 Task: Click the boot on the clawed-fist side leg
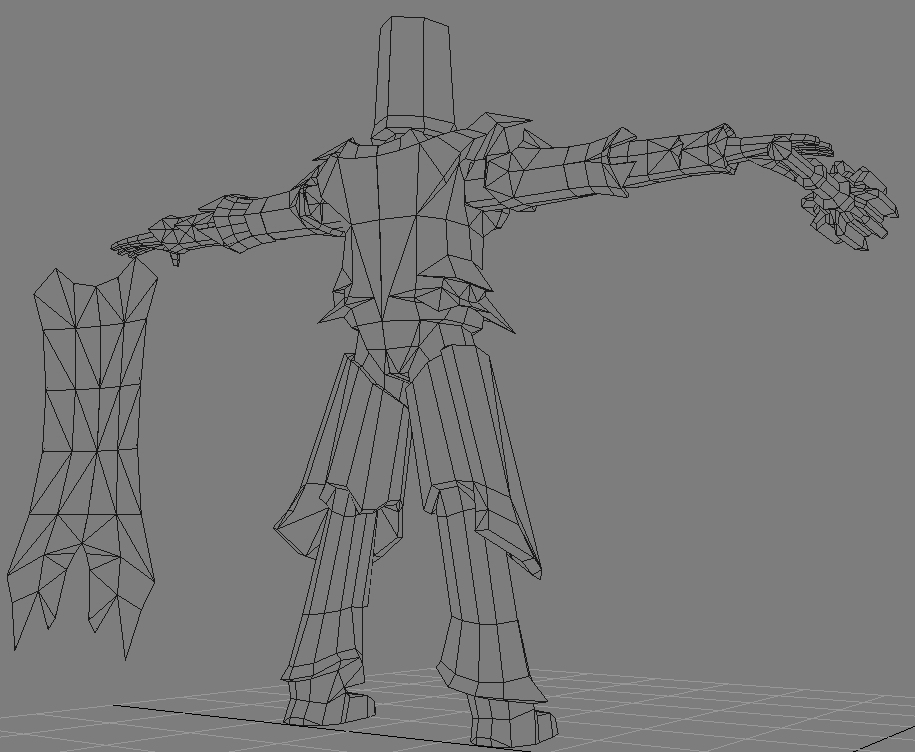(x=512, y=720)
